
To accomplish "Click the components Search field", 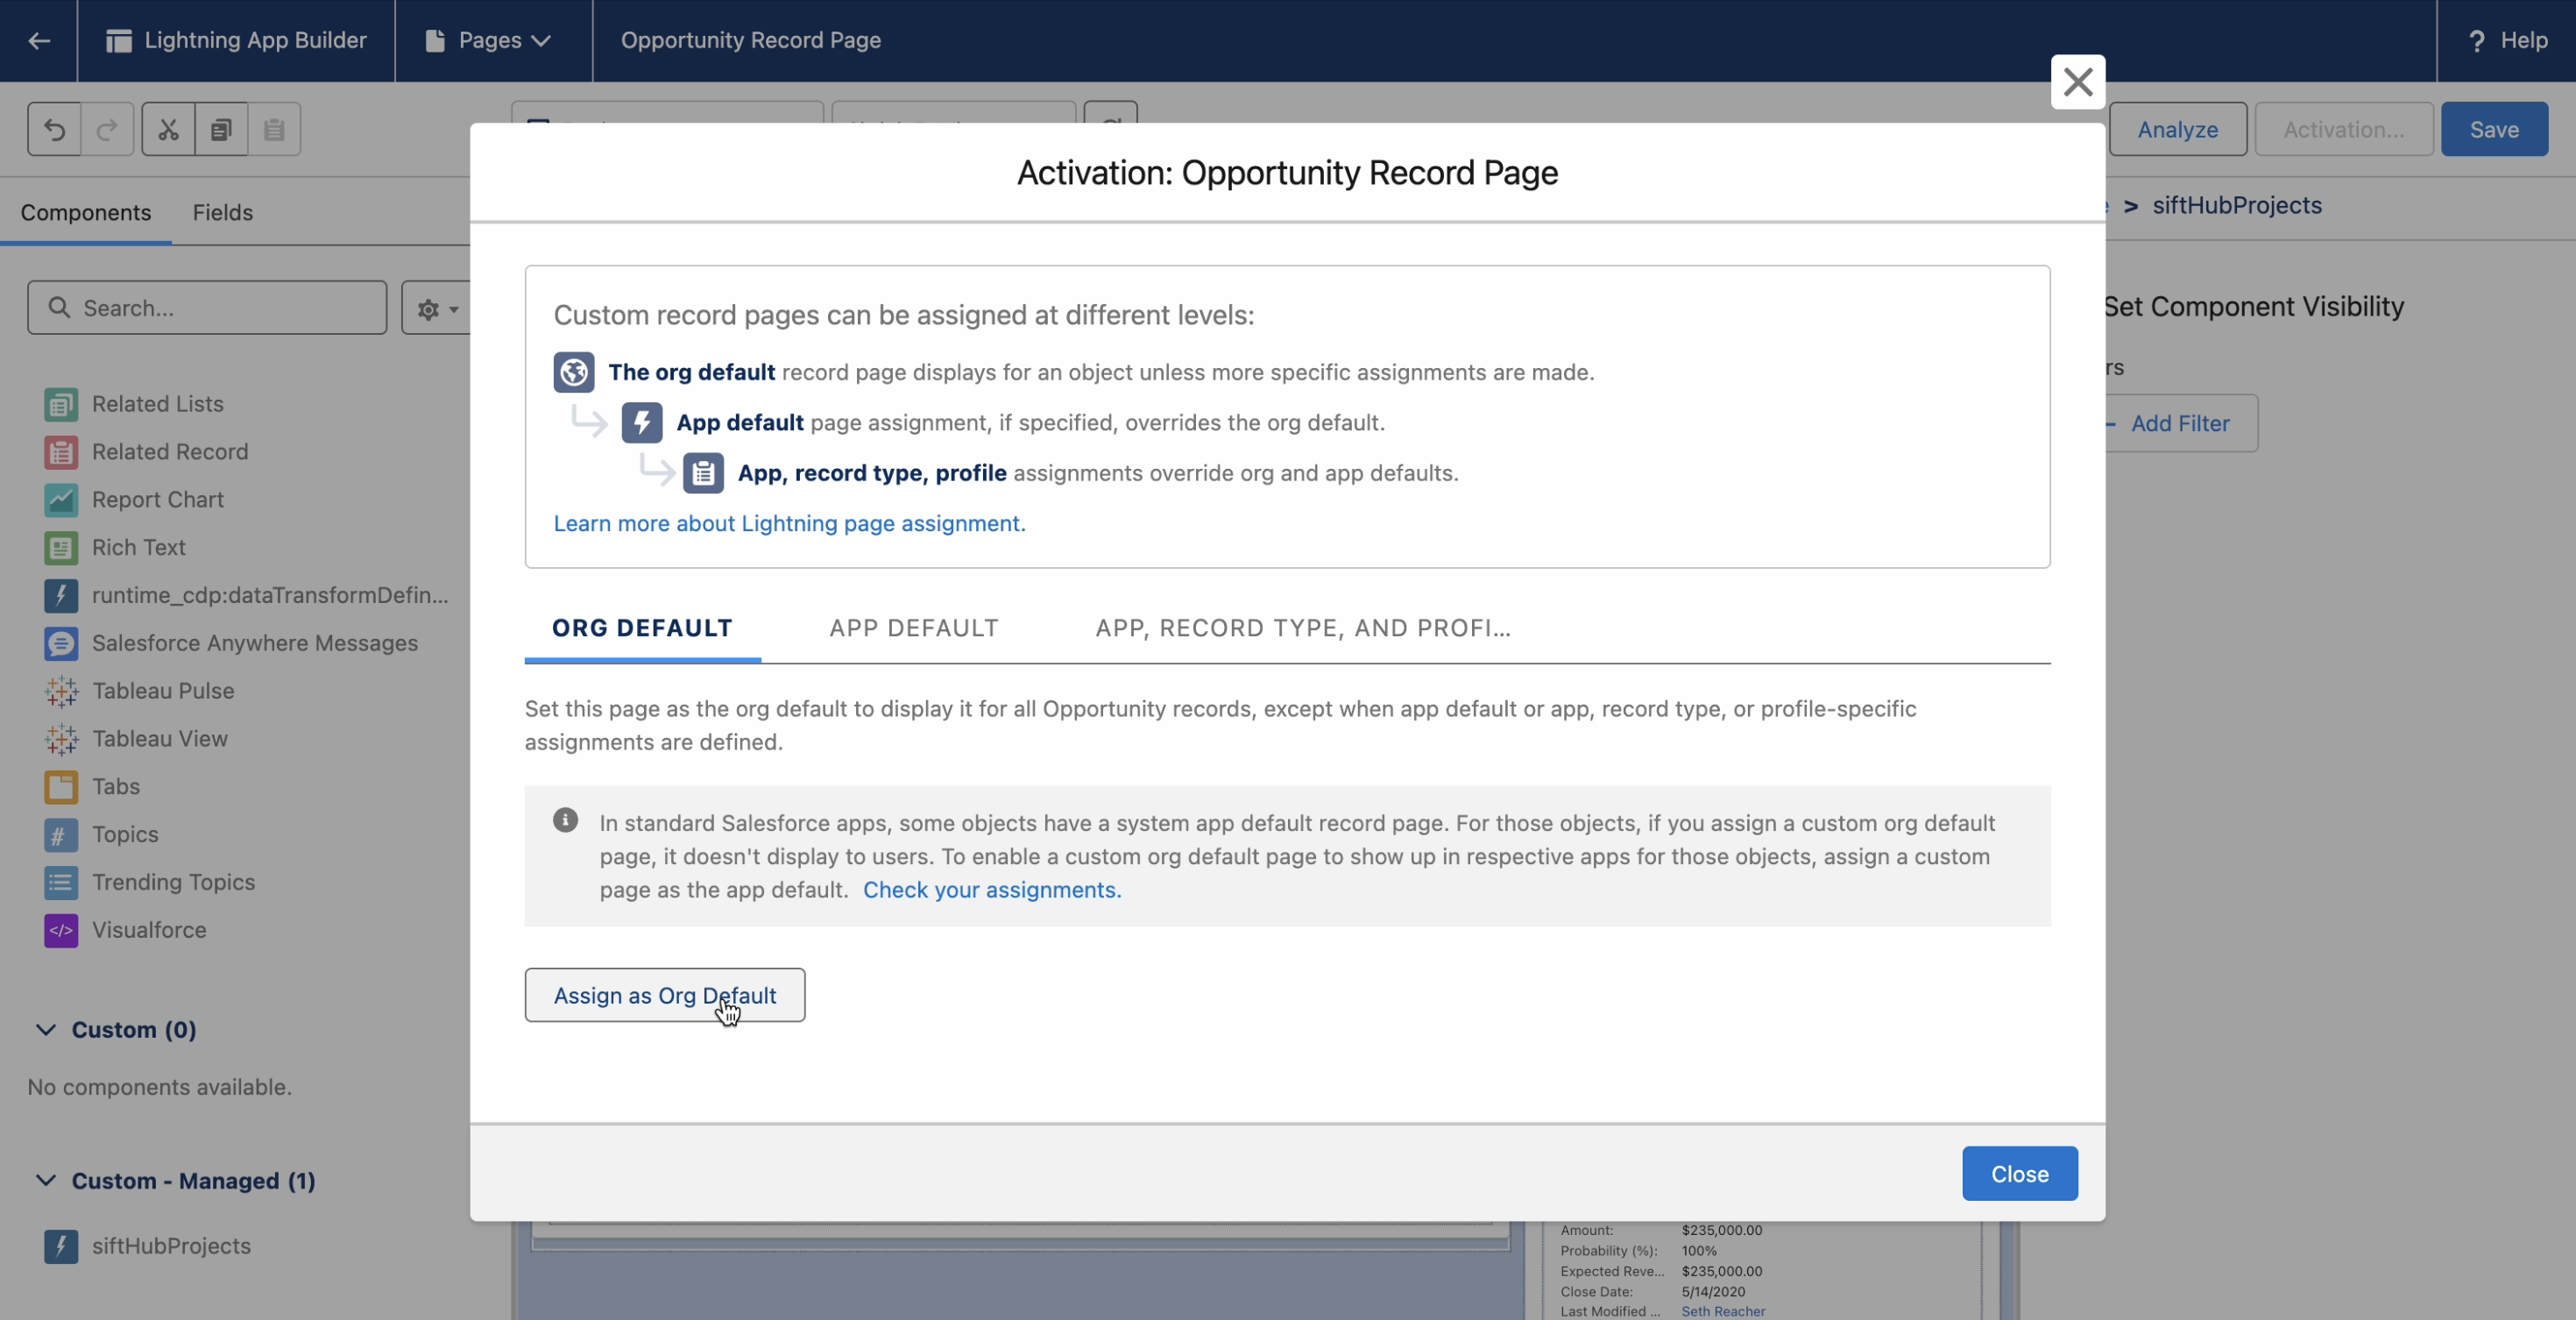I will 220,308.
